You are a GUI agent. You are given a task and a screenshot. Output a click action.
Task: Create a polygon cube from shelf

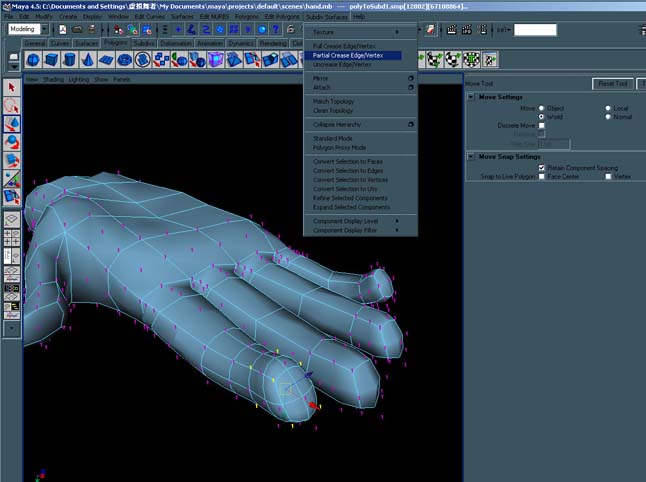pyautogui.click(x=52, y=61)
